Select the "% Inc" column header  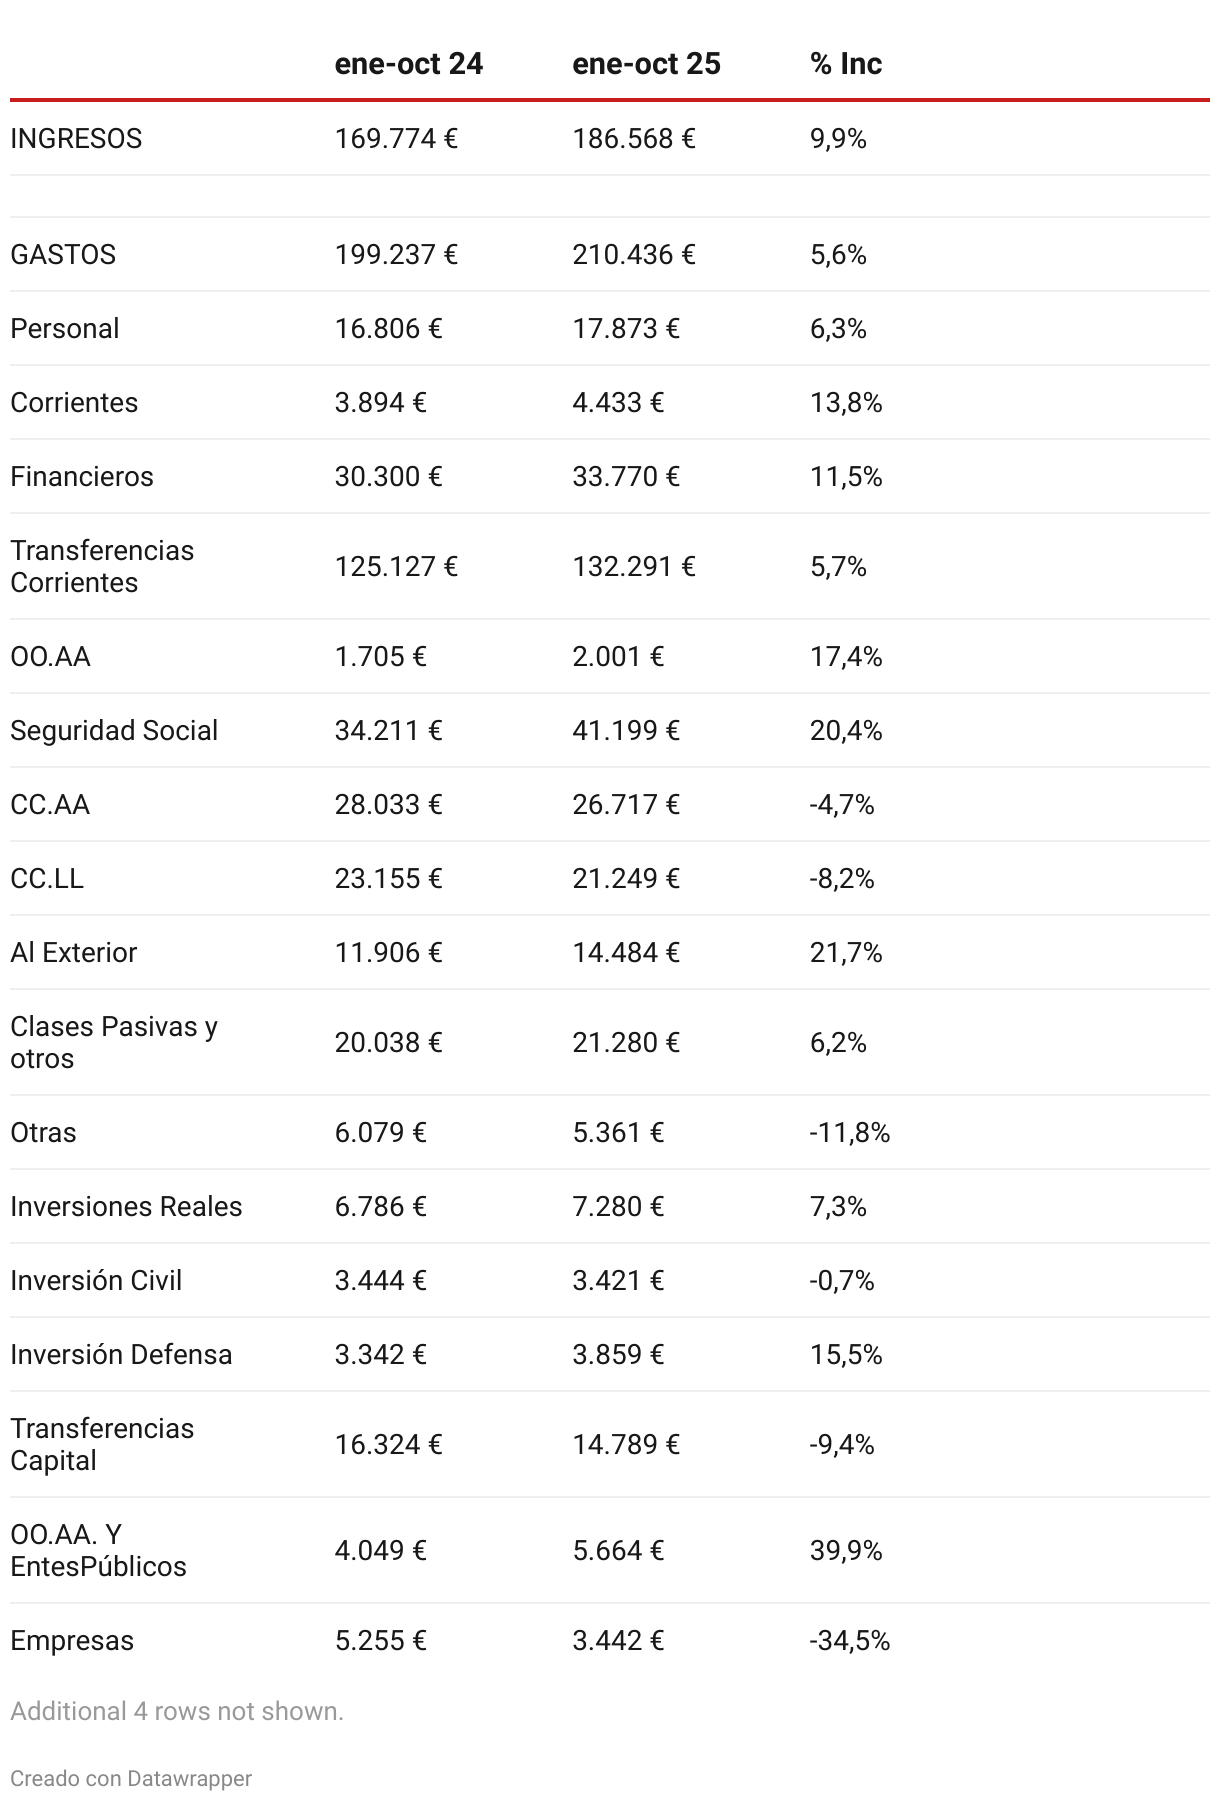click(845, 64)
